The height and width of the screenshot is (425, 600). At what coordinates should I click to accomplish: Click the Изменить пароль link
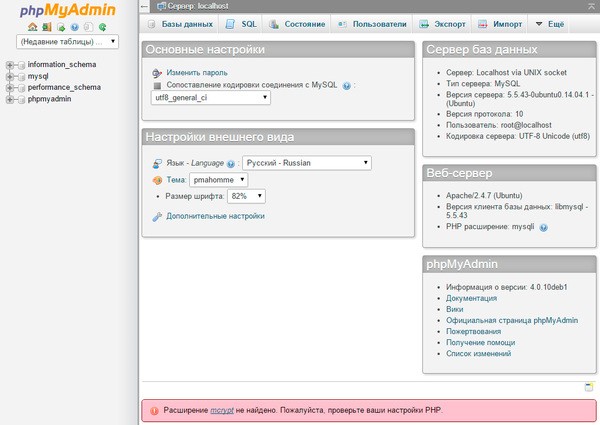tap(197, 73)
